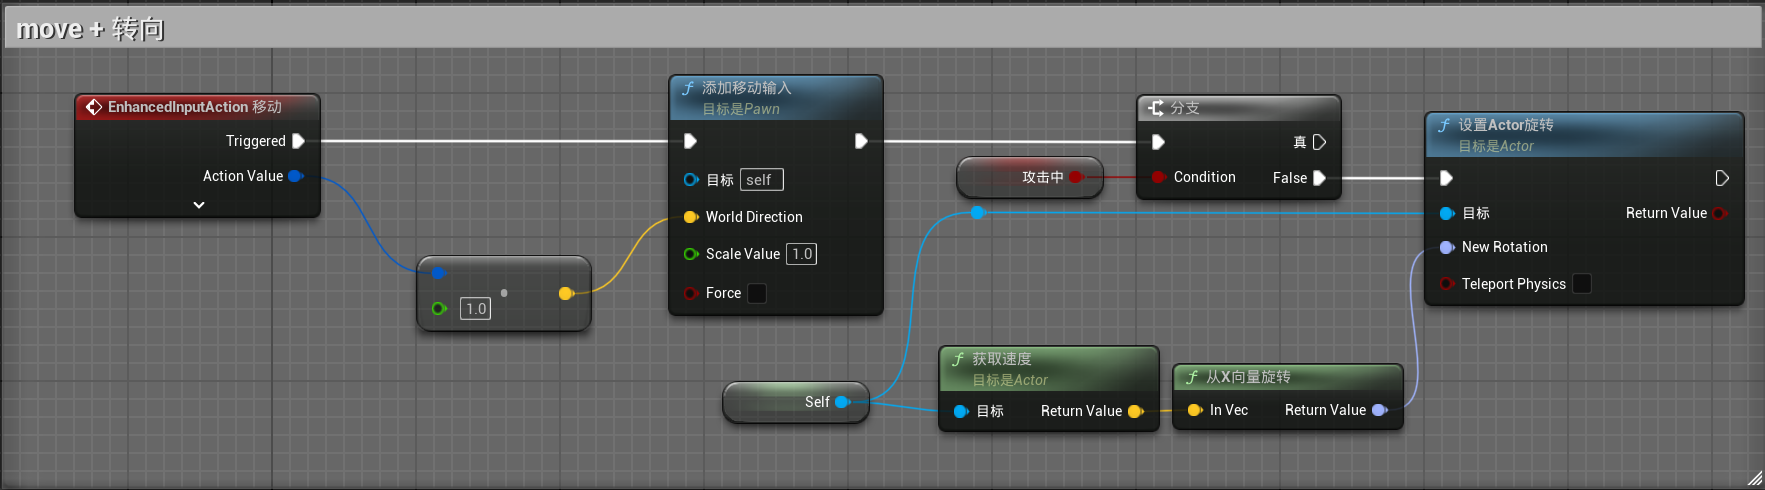Expand the EnhancedInputAction node's hidden pins
Viewport: 1765px width, 490px height.
(x=199, y=205)
